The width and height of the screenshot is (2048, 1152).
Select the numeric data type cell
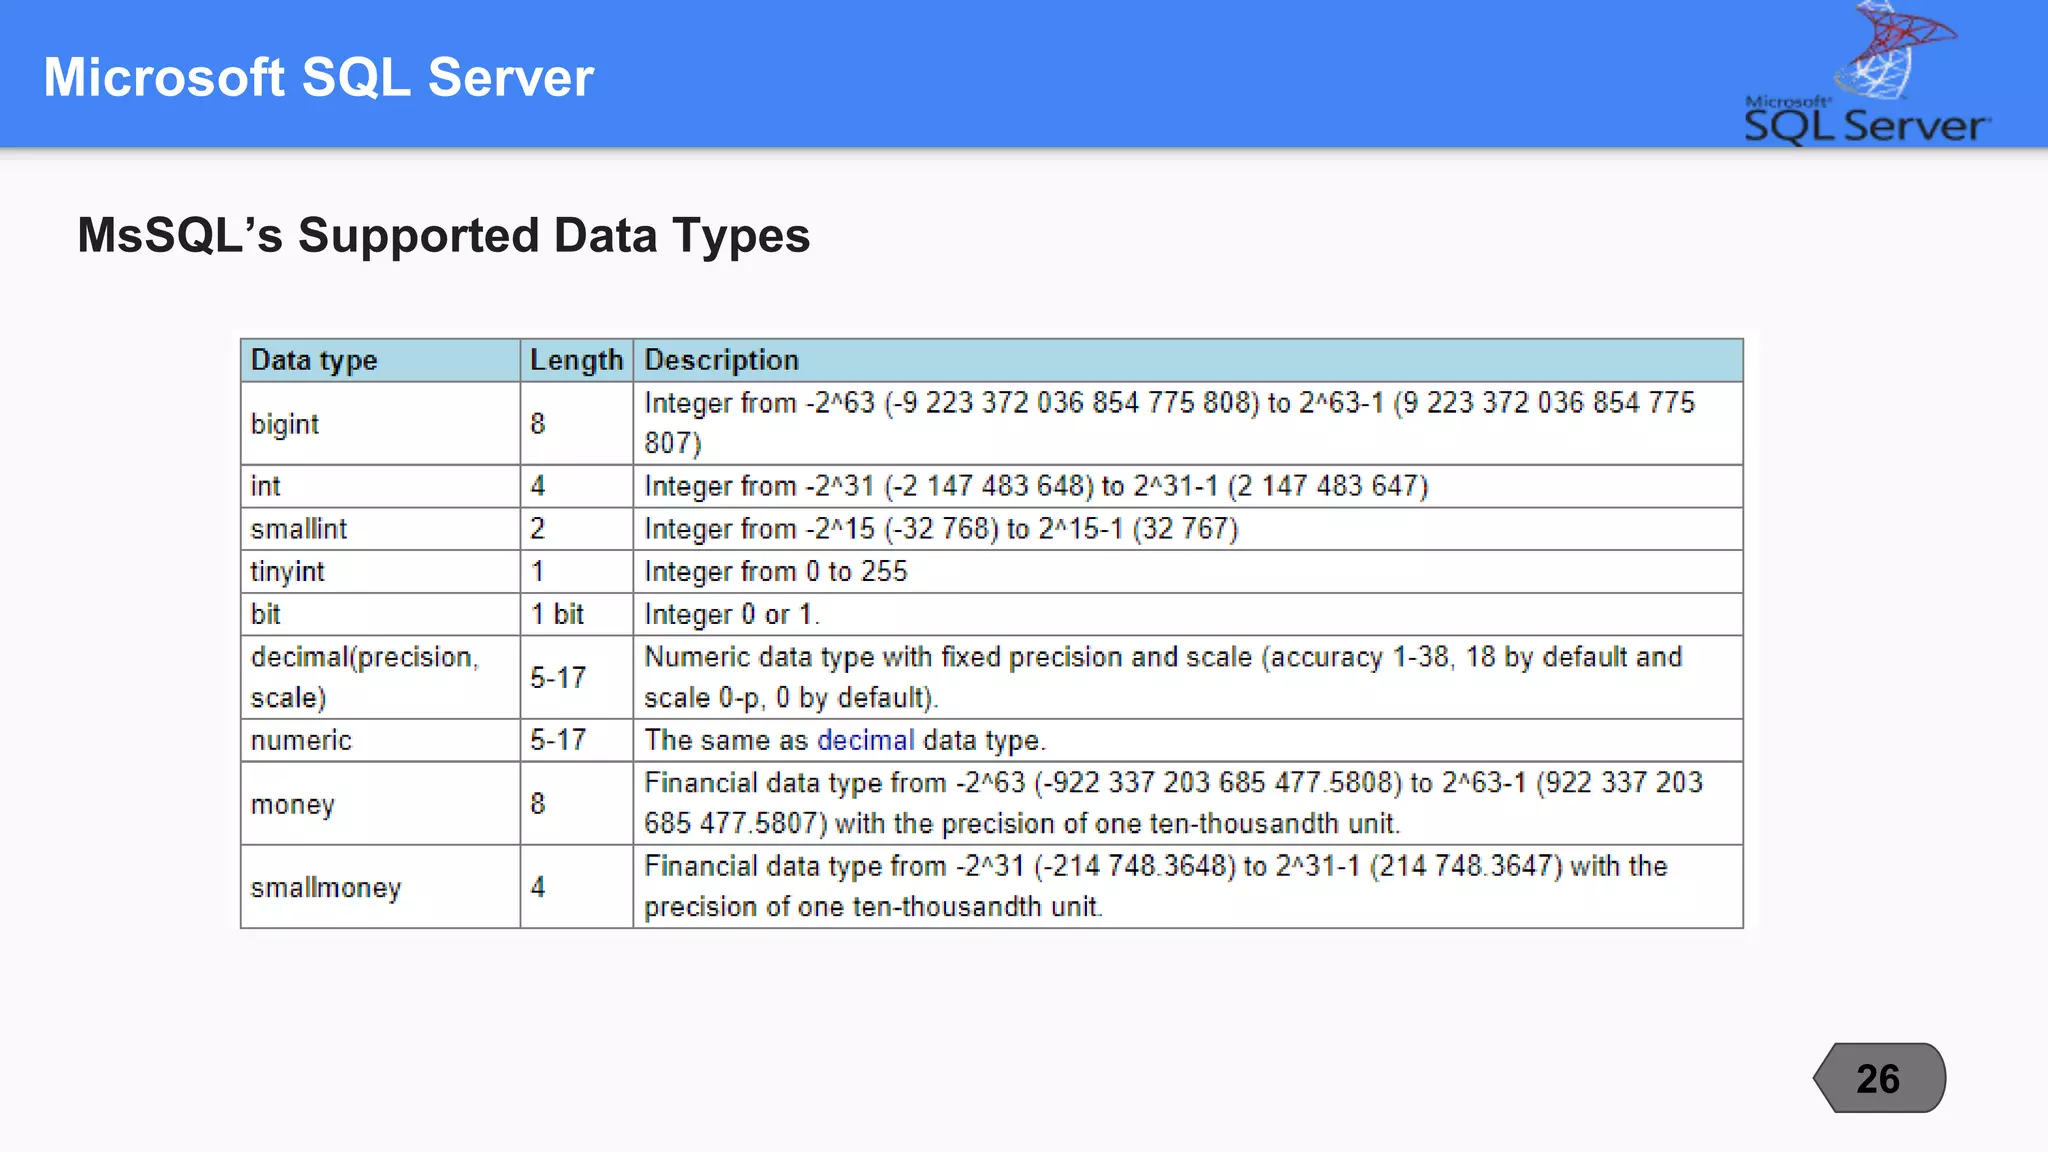301,740
